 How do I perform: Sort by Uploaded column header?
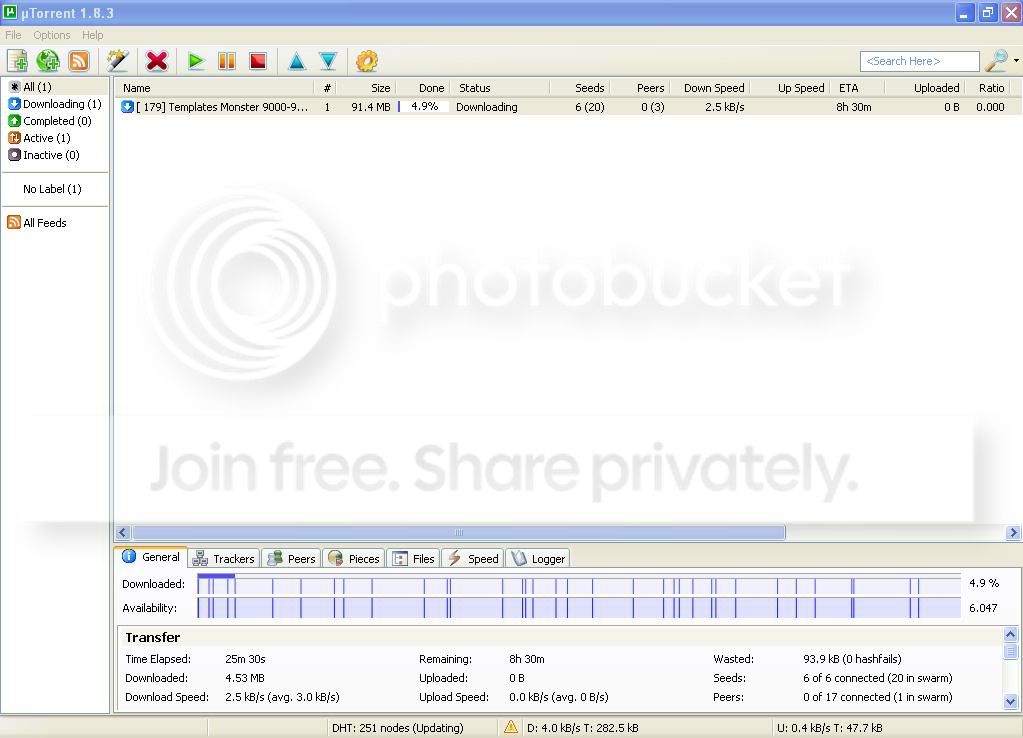tap(924, 87)
